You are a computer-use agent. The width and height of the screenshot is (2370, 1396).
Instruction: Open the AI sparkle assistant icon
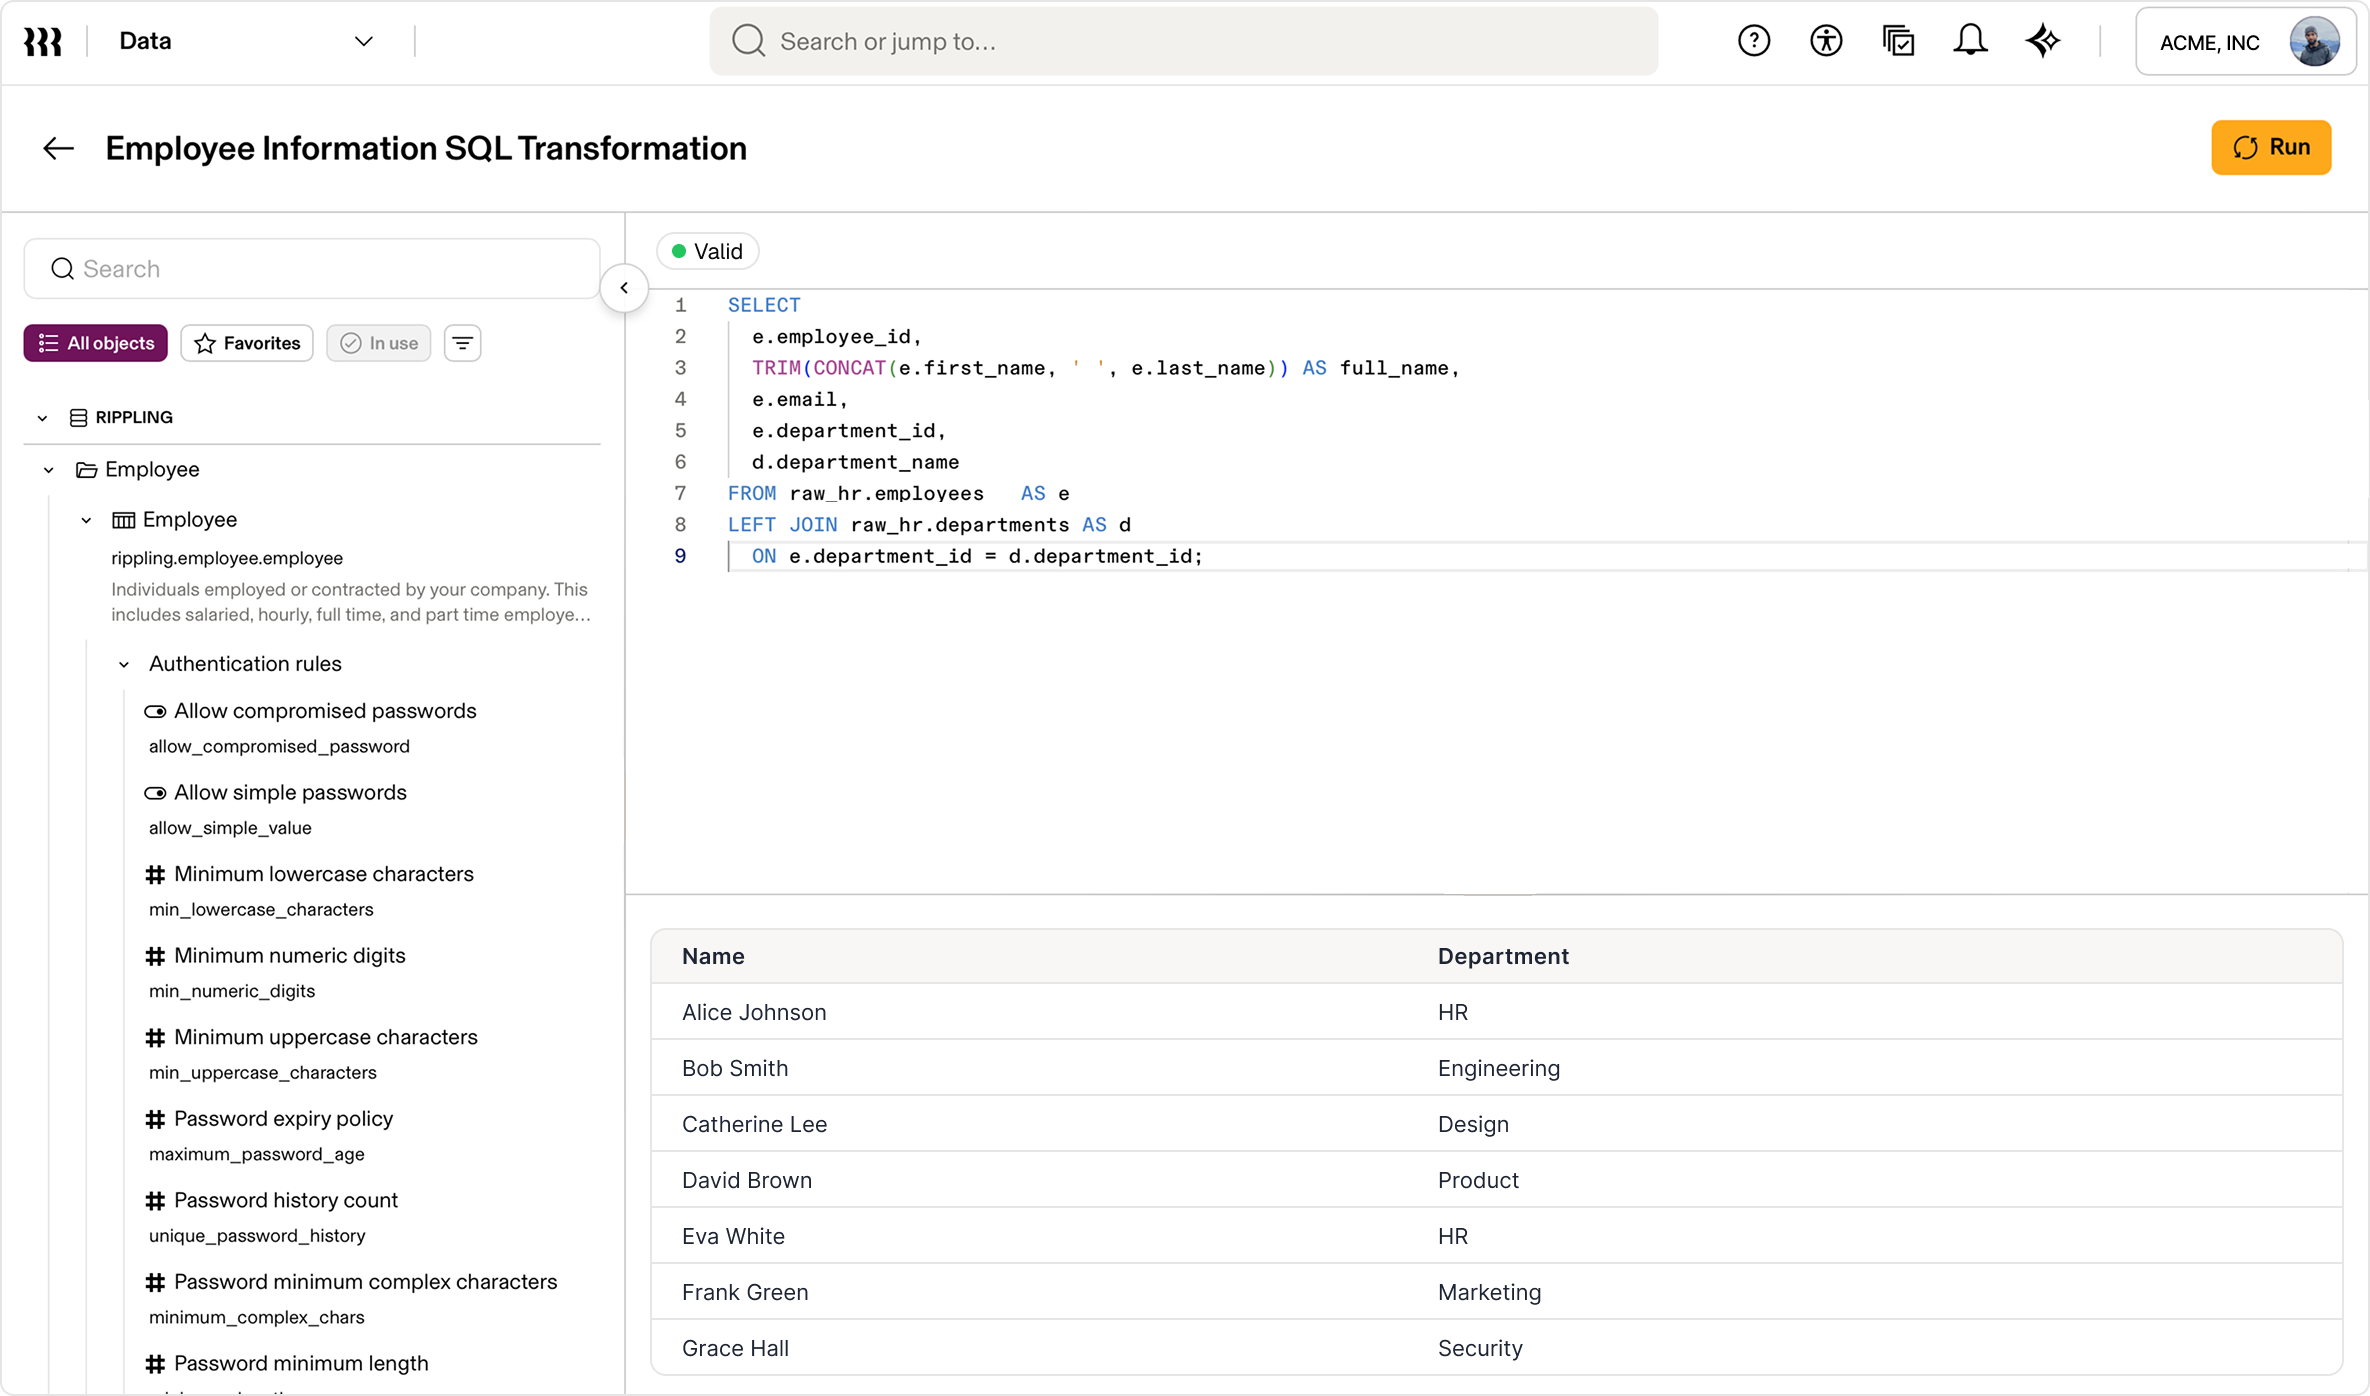click(2043, 42)
